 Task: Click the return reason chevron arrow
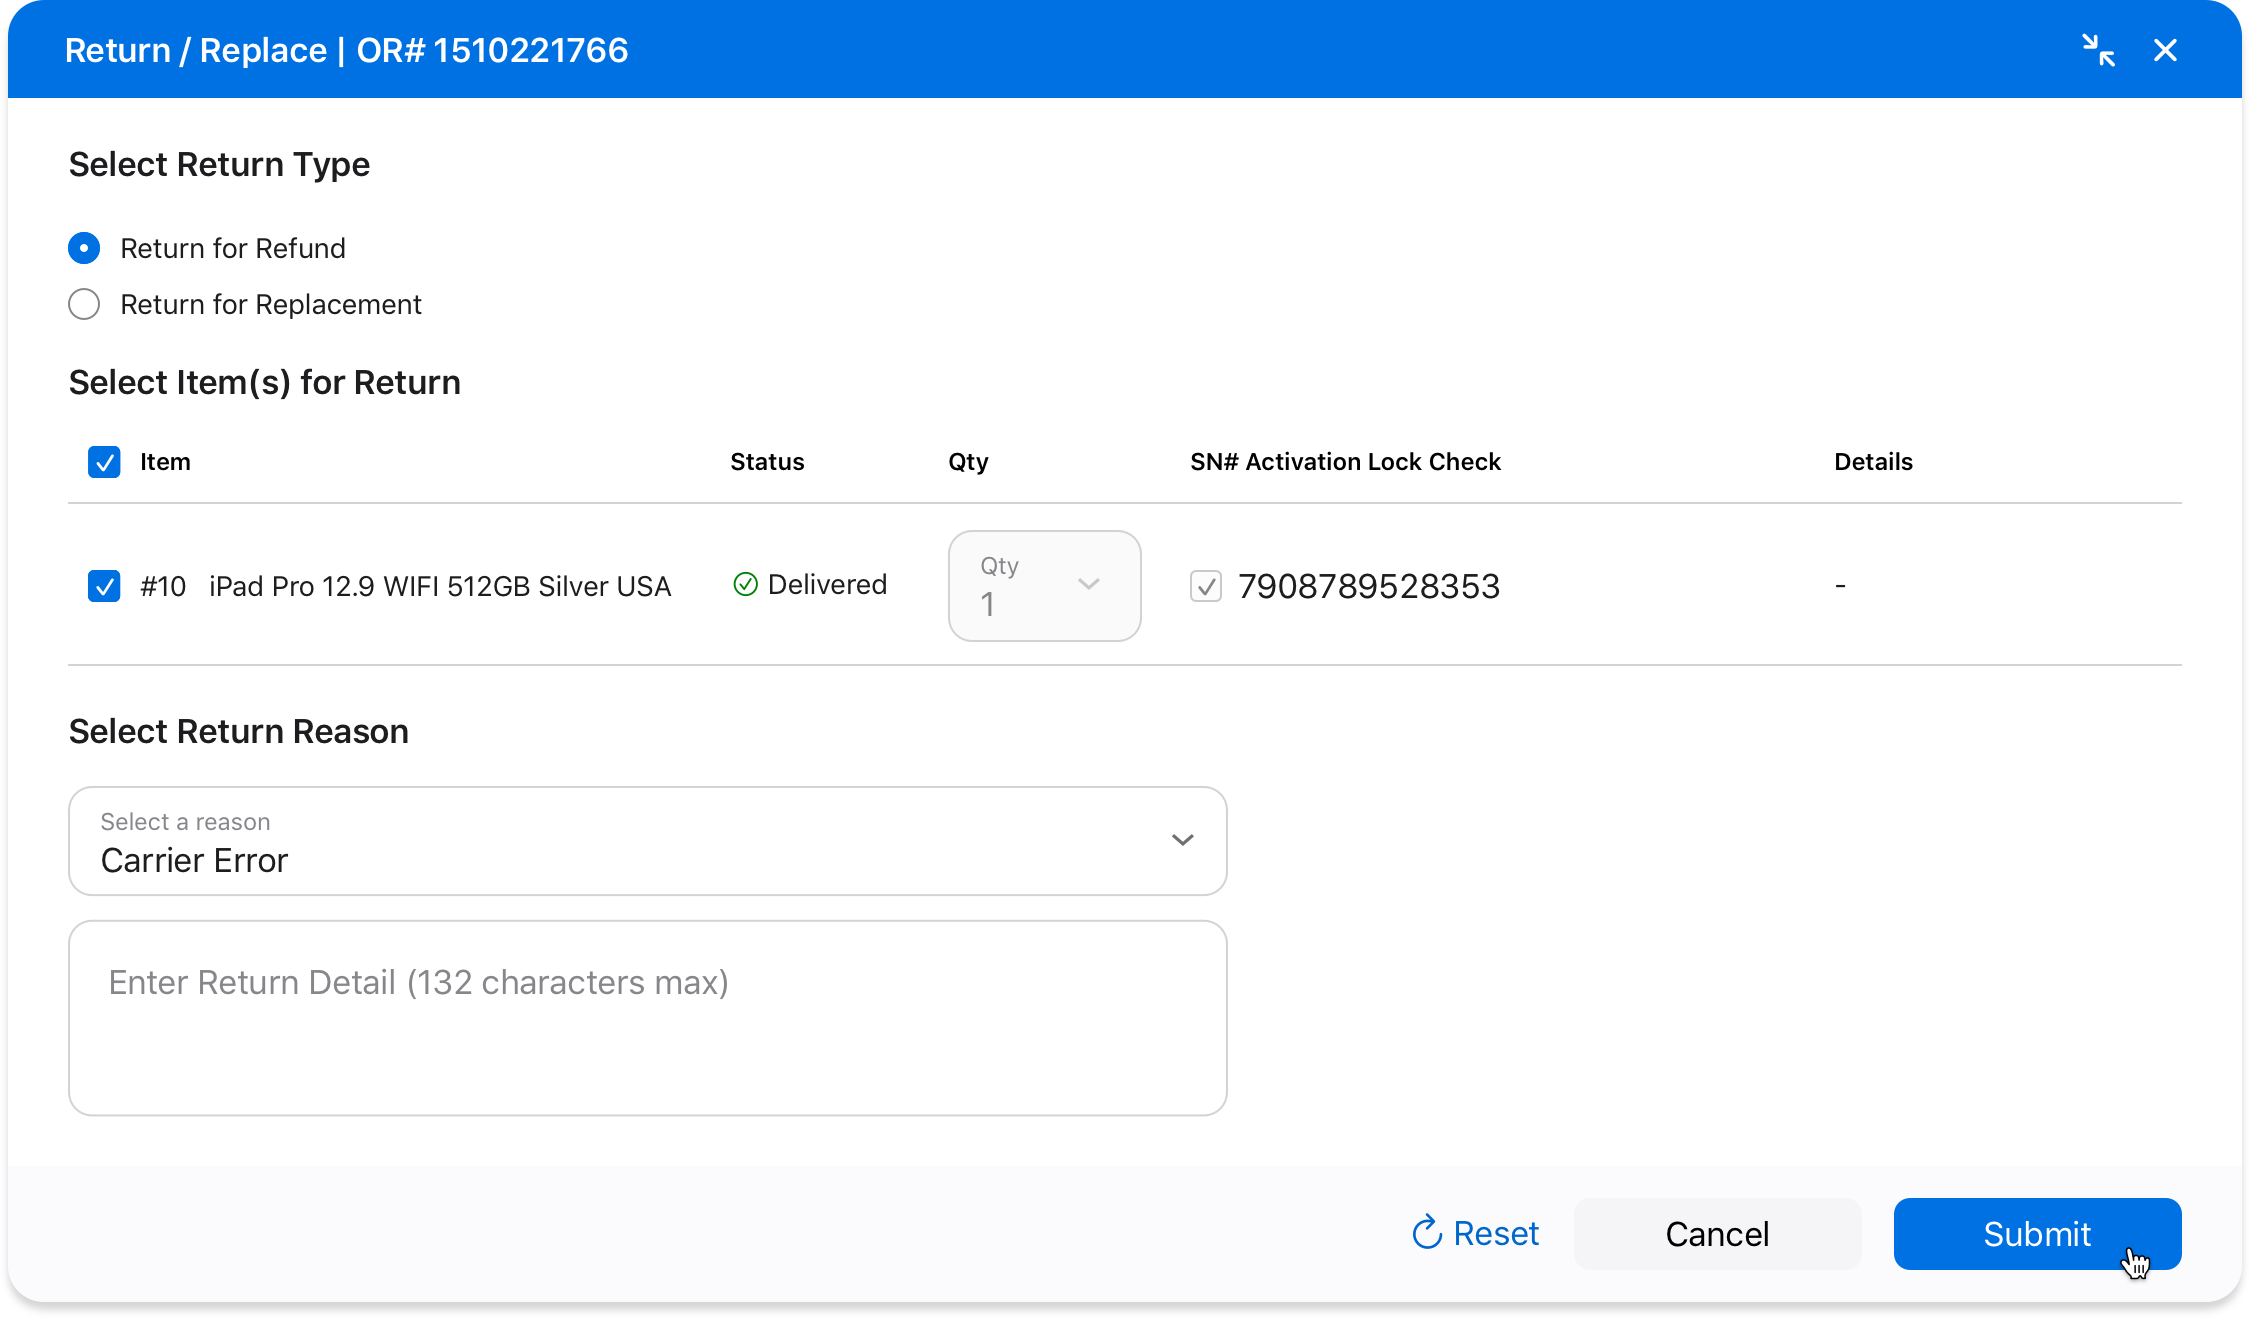[x=1182, y=840]
